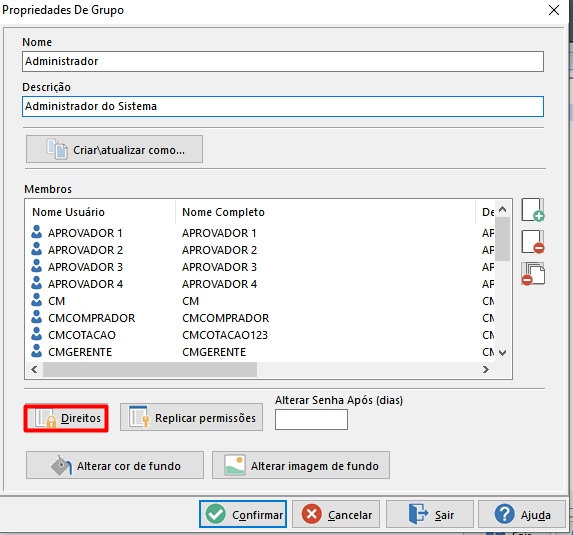Click full name CMCOTACAO123
The width and height of the screenshot is (573, 535).
tap(225, 335)
